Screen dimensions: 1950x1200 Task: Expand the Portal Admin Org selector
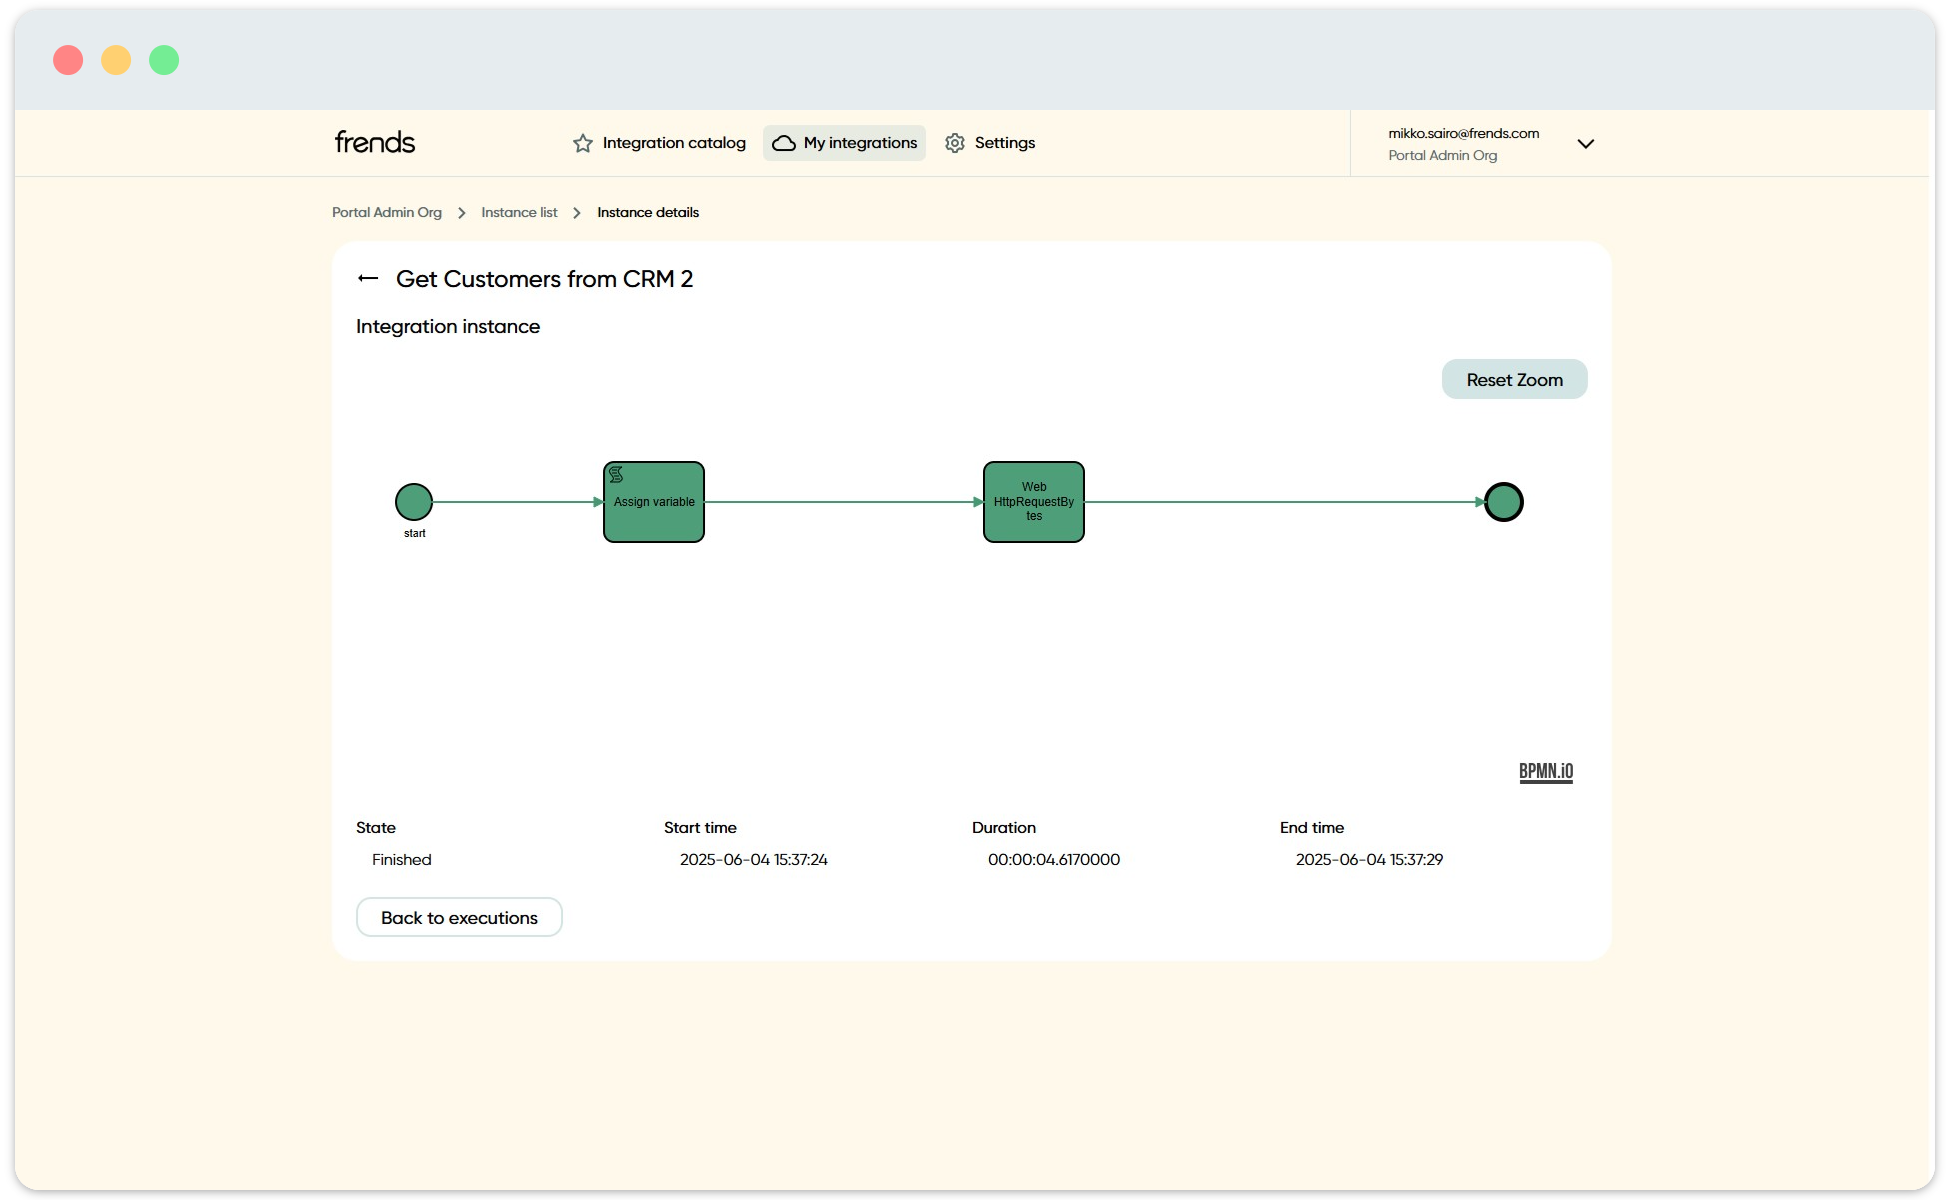click(x=1442, y=155)
